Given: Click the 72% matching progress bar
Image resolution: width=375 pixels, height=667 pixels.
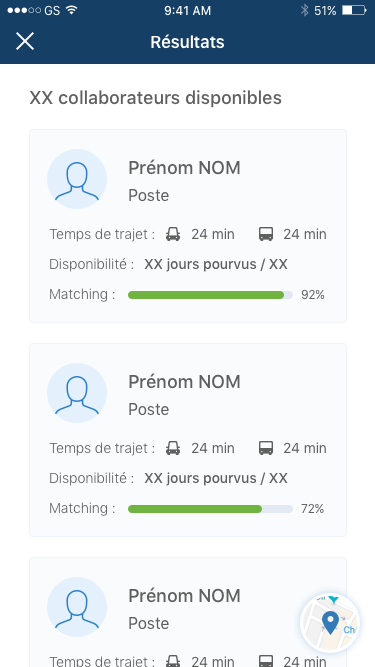Looking at the screenshot, I should pyautogui.click(x=210, y=509).
